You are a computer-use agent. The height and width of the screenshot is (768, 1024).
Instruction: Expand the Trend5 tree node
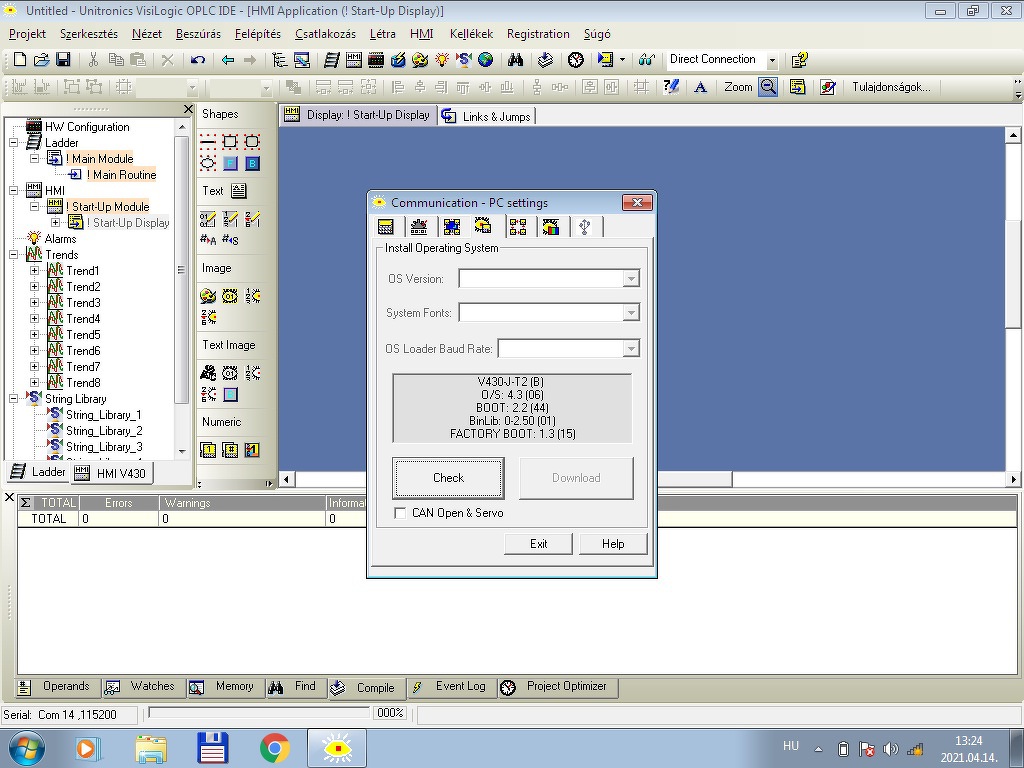click(x=35, y=334)
